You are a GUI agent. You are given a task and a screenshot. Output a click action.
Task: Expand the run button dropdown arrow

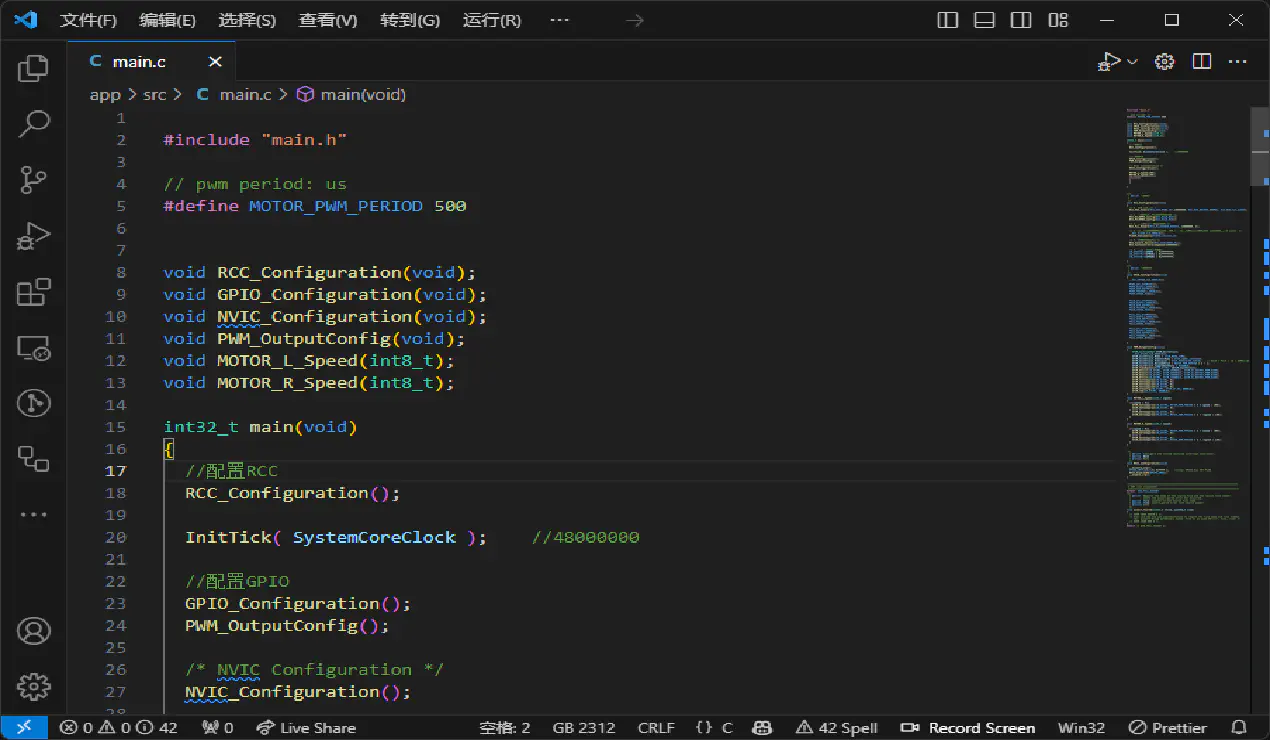(x=1132, y=62)
